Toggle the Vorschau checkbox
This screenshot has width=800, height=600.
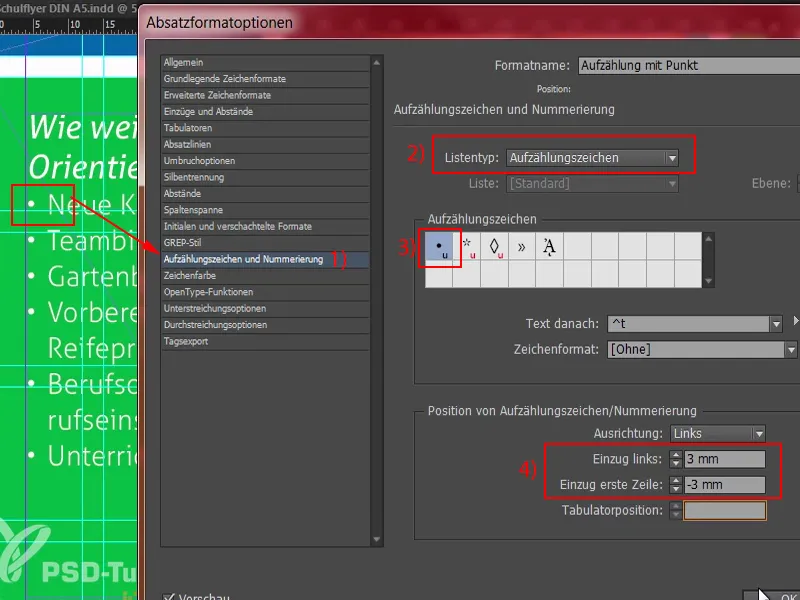click(168, 596)
